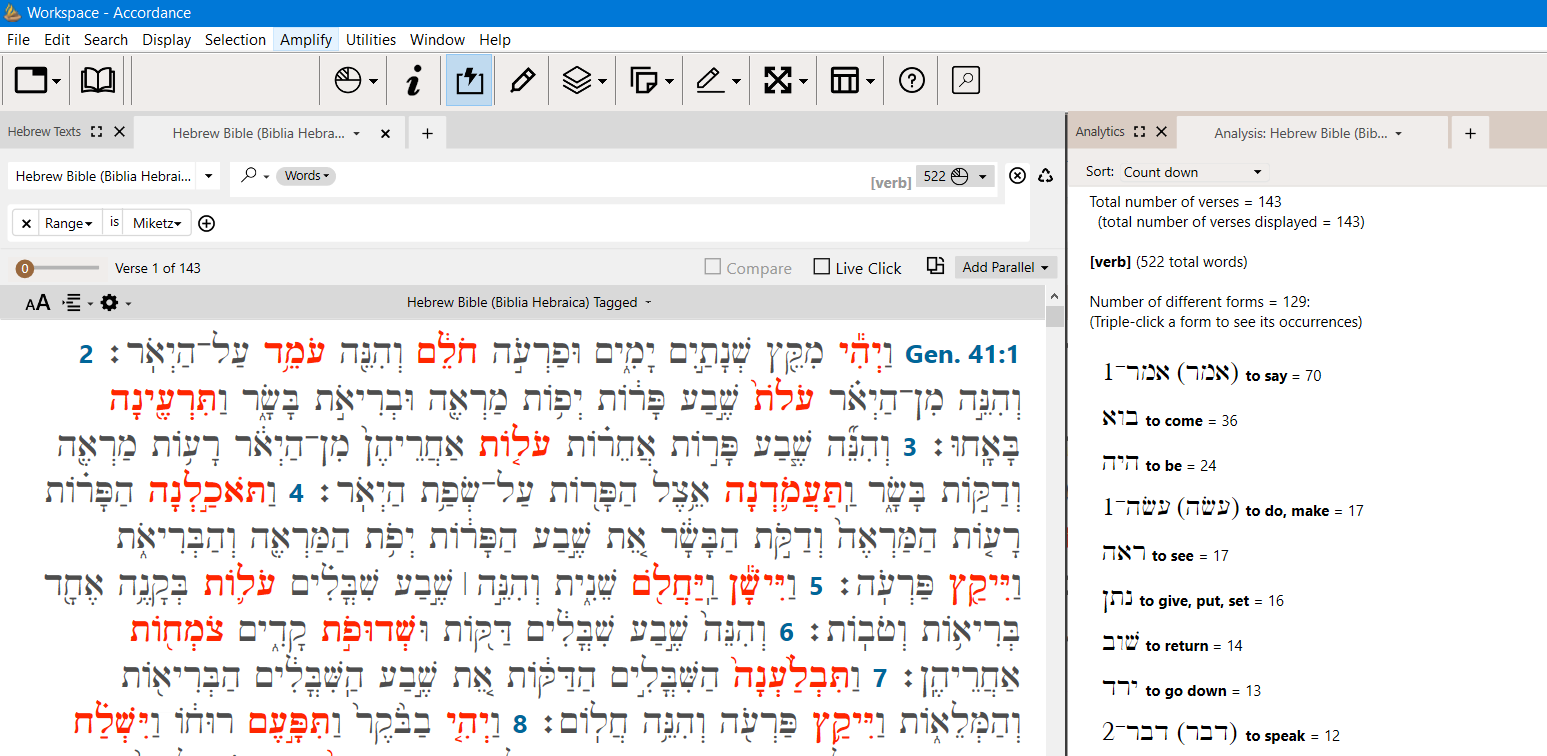Open the Amplify menu

coord(306,40)
